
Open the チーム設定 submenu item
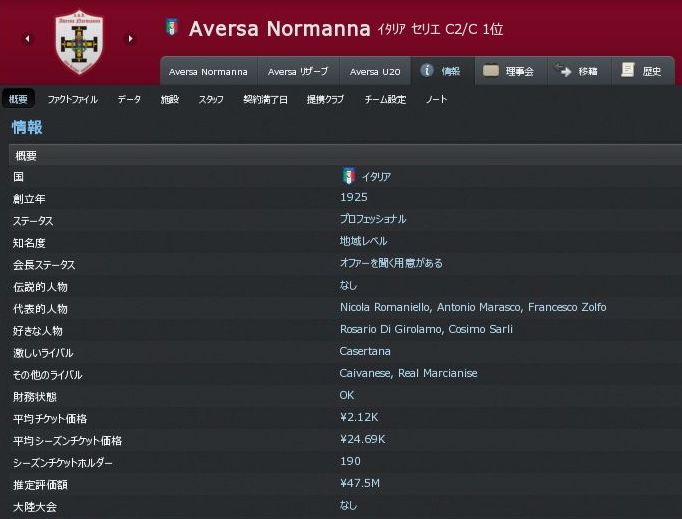(x=385, y=99)
